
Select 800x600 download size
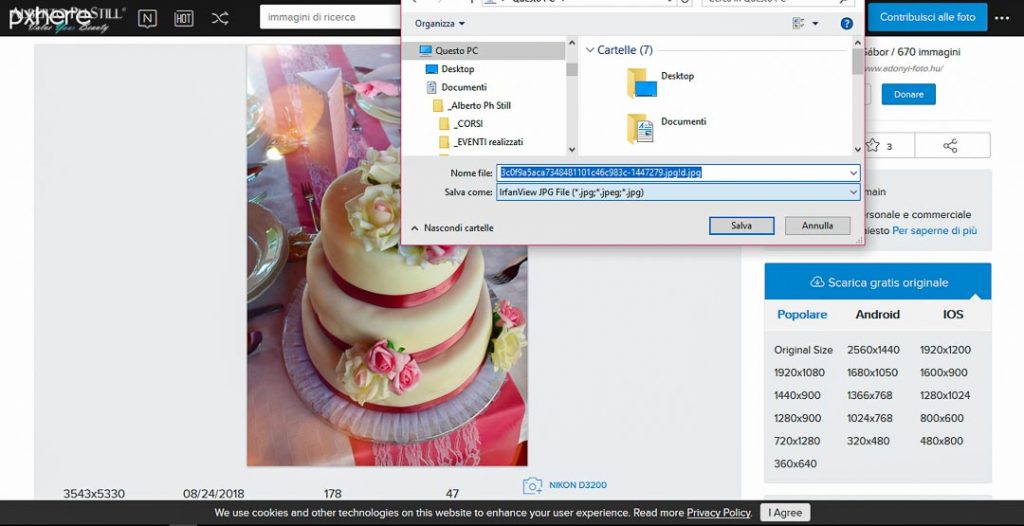[x=942, y=419]
